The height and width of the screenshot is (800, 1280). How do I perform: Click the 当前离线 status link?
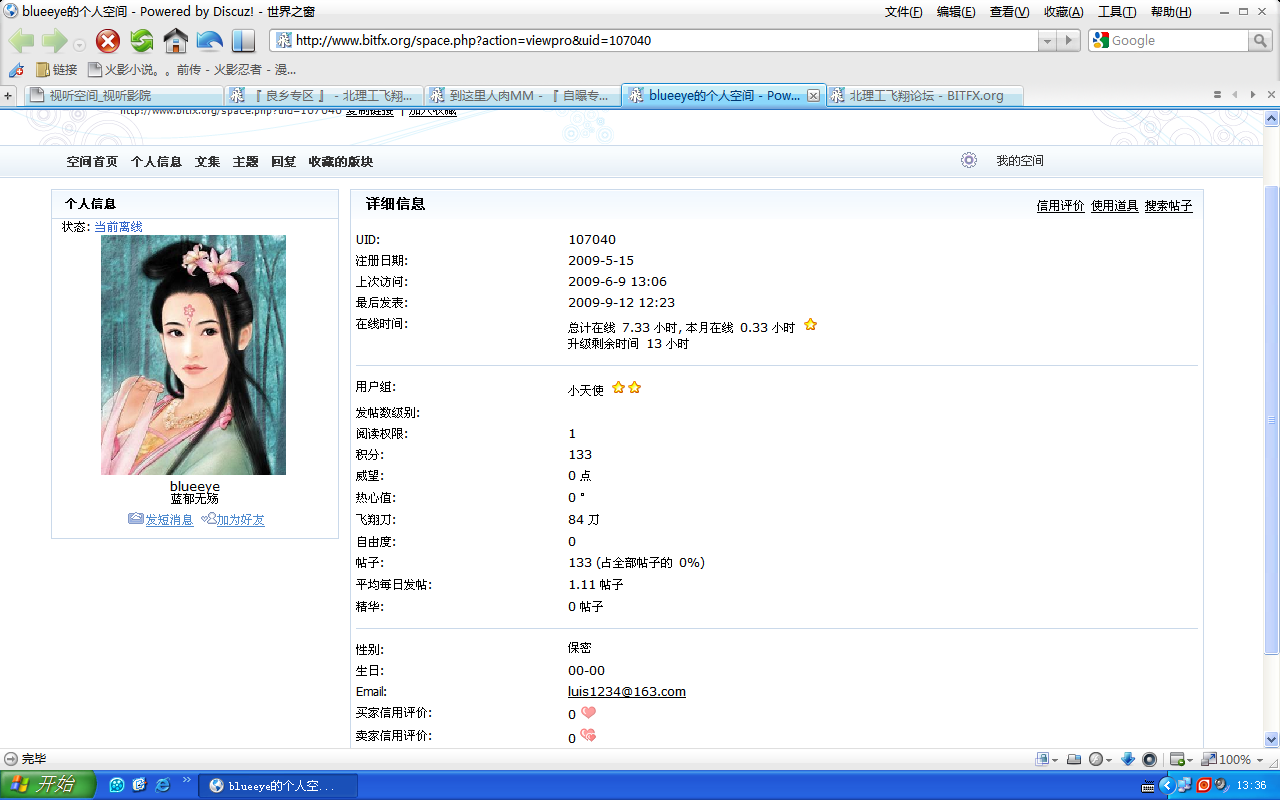(x=118, y=227)
